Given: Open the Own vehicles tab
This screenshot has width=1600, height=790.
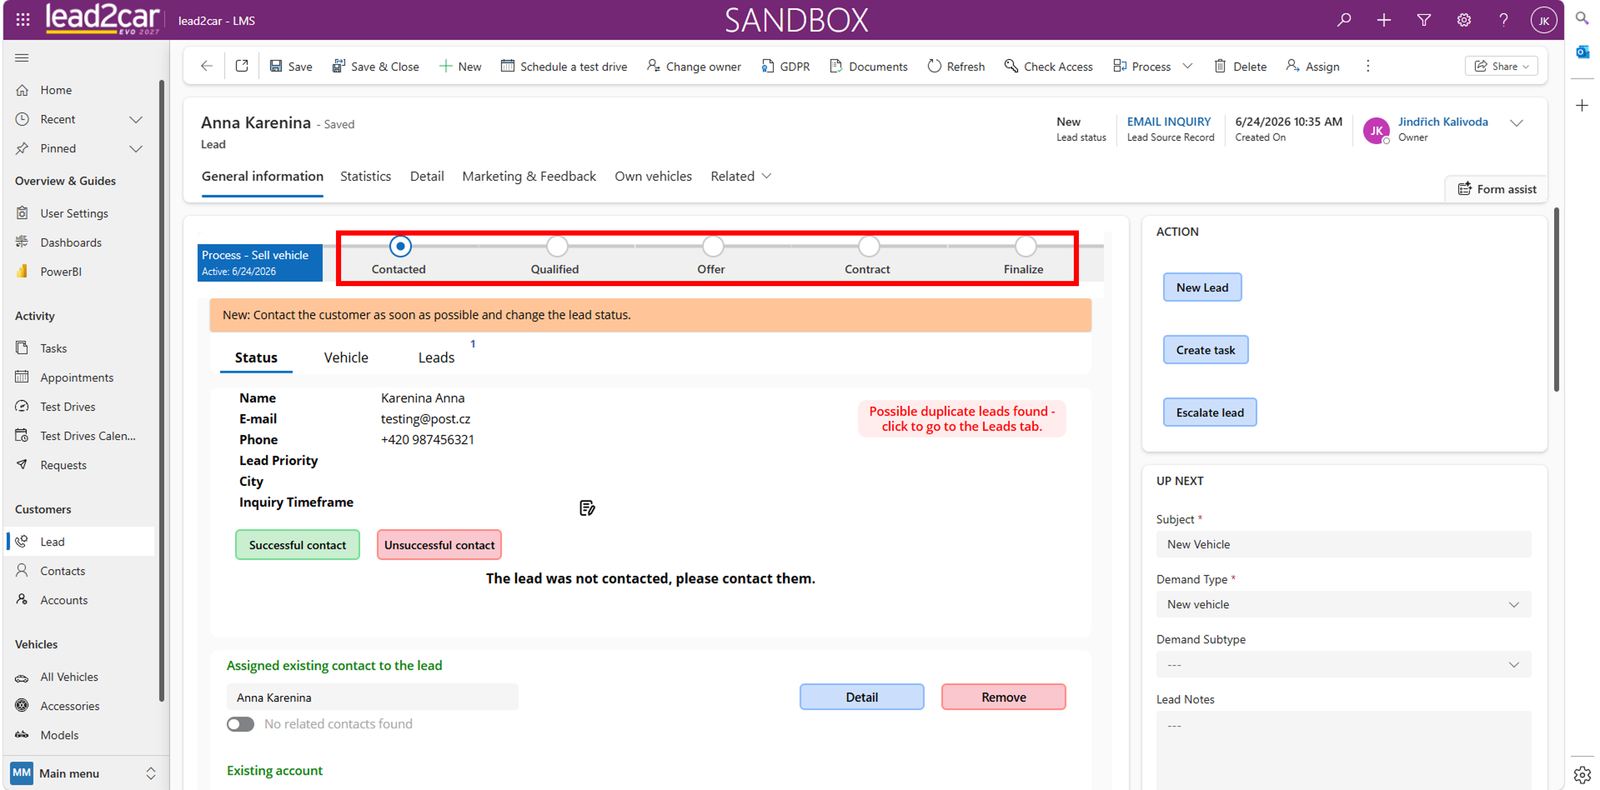Looking at the screenshot, I should coord(653,176).
